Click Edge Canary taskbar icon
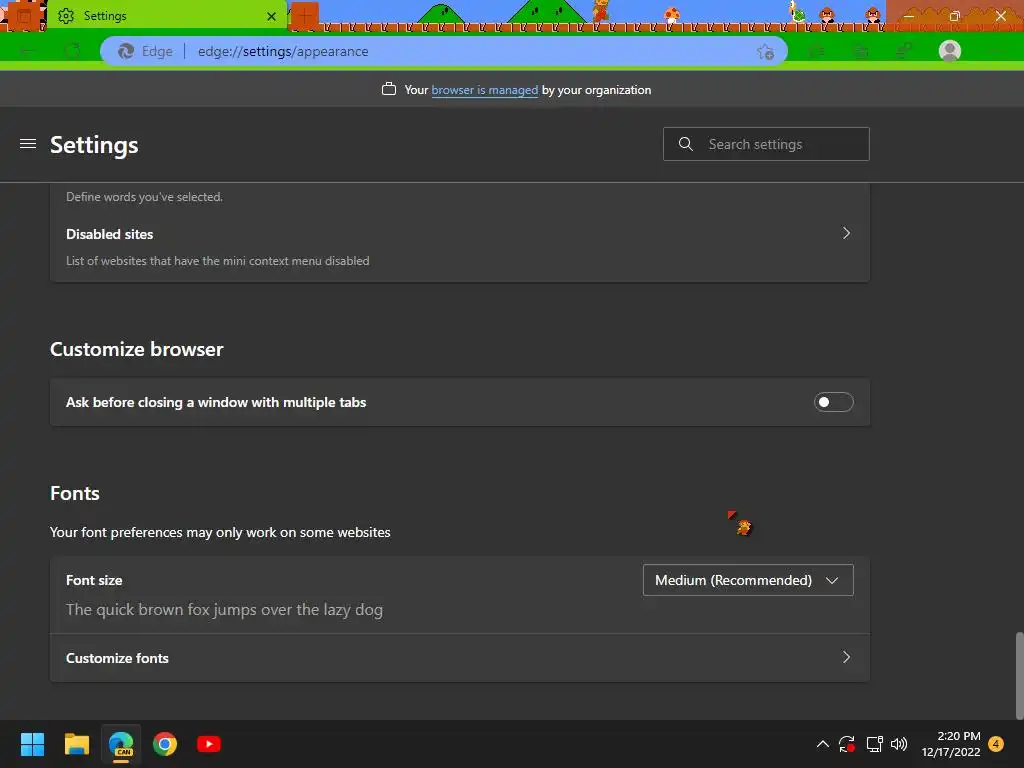The width and height of the screenshot is (1024, 768). tap(121, 744)
